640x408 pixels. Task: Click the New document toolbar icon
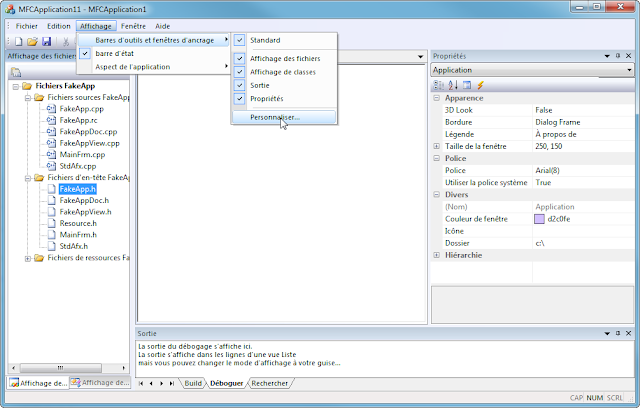19,41
